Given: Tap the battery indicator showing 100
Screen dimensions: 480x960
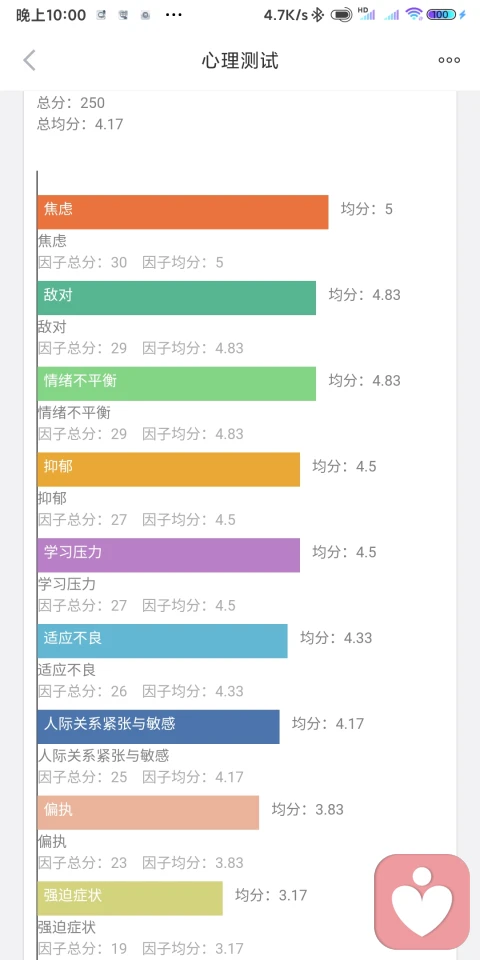Looking at the screenshot, I should 441,15.
